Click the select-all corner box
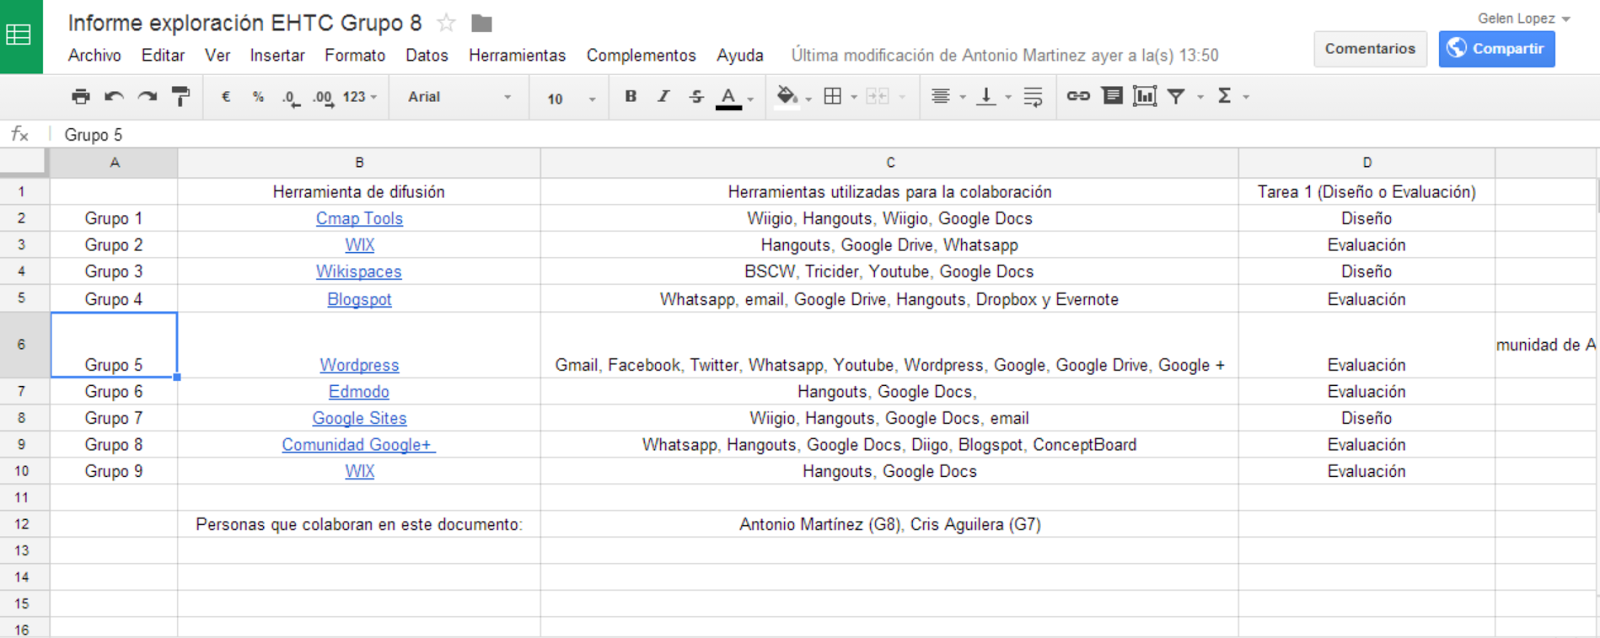The width and height of the screenshot is (1600, 638). (23, 162)
